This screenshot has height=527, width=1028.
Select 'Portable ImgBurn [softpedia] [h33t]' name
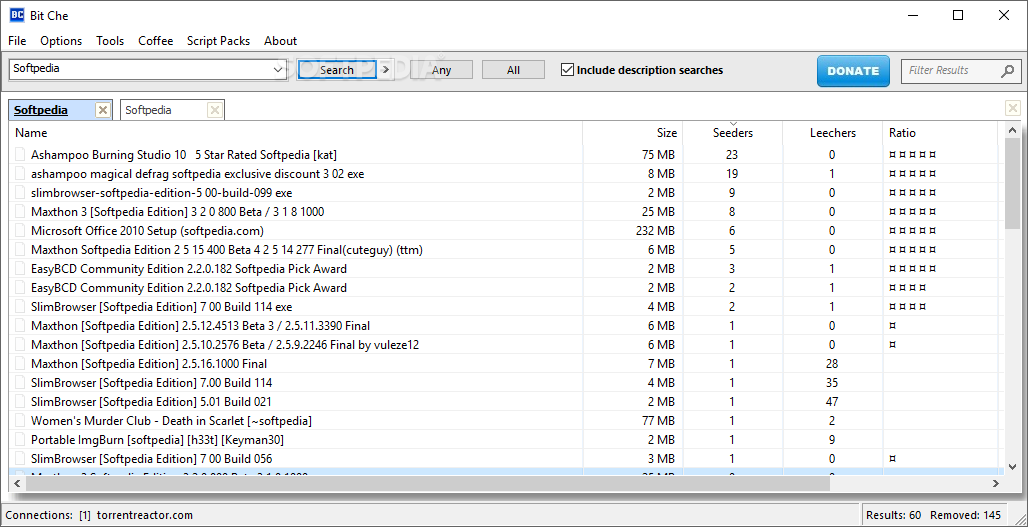click(x=157, y=440)
